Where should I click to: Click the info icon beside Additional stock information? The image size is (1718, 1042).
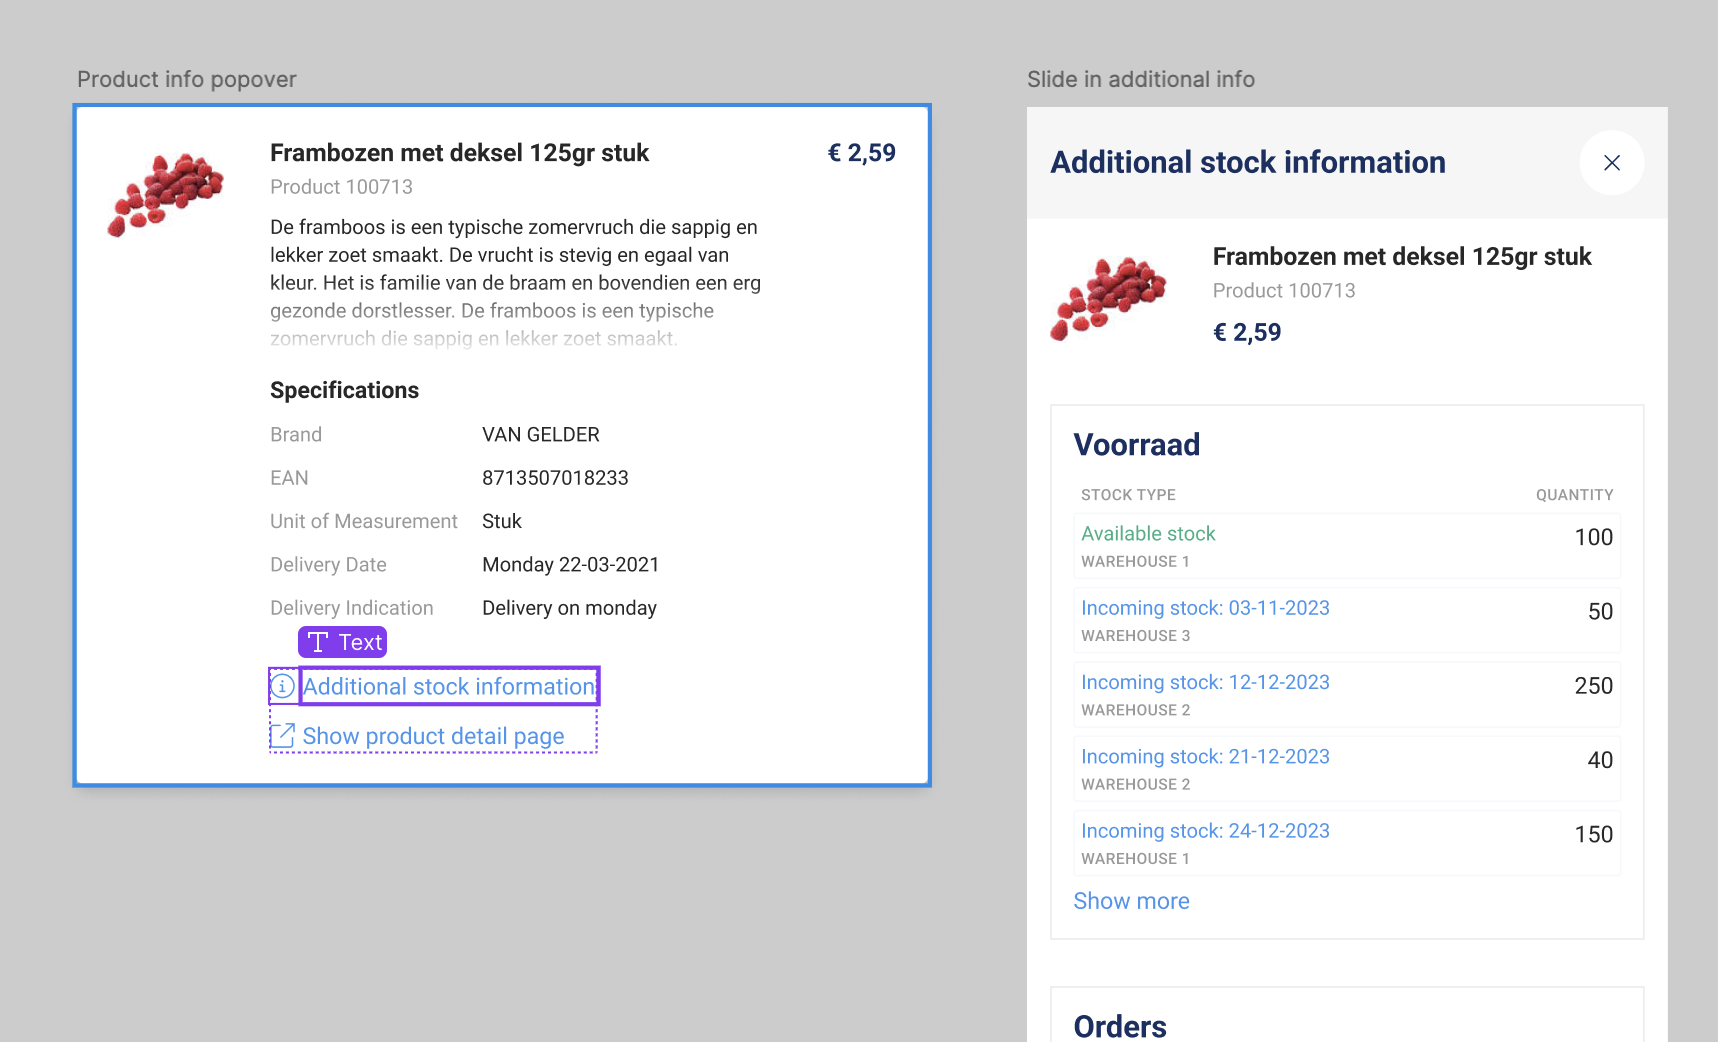283,686
